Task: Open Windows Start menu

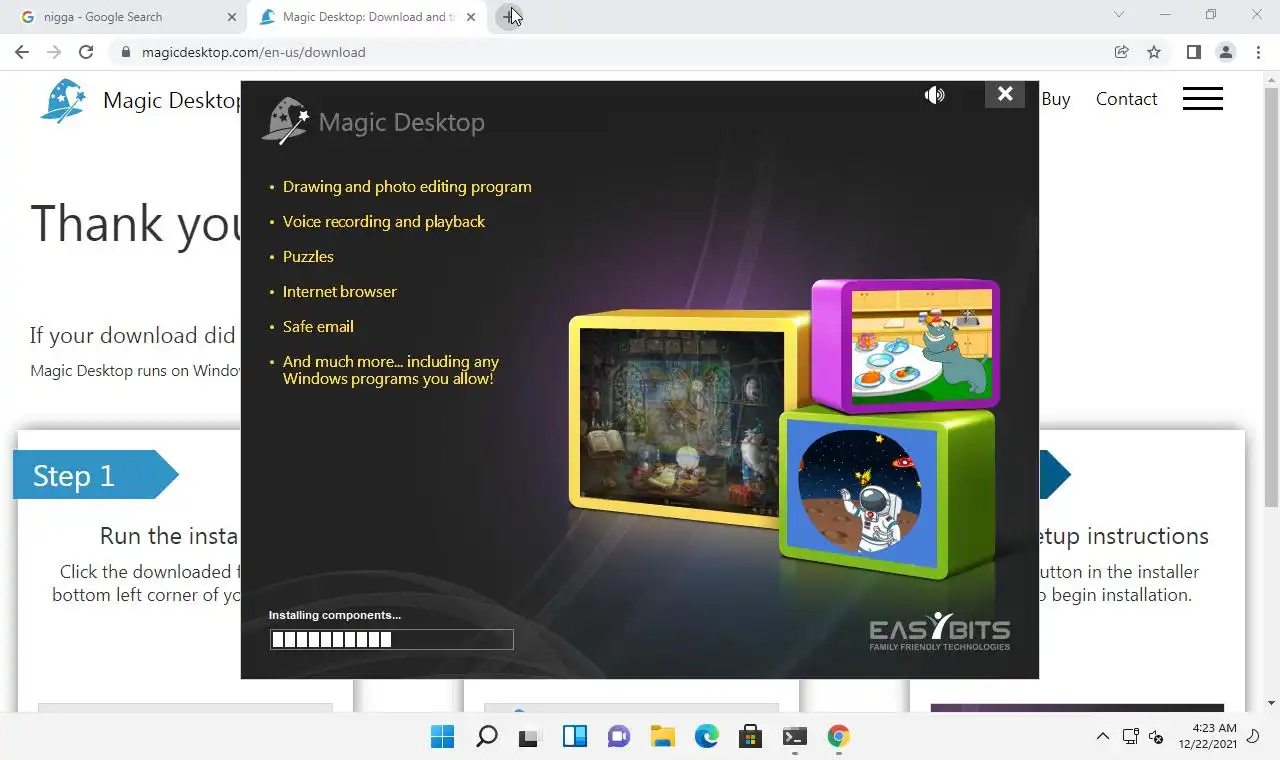Action: [442, 737]
